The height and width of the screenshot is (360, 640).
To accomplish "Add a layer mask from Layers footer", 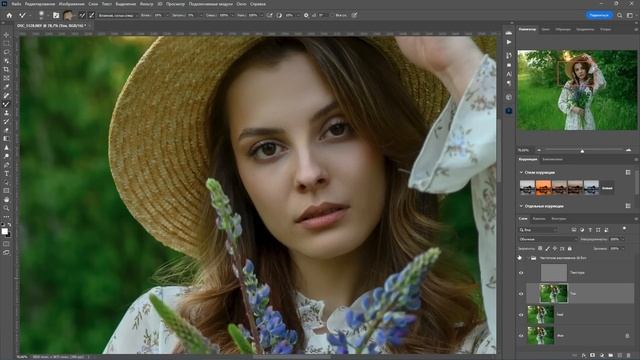I will click(x=592, y=356).
